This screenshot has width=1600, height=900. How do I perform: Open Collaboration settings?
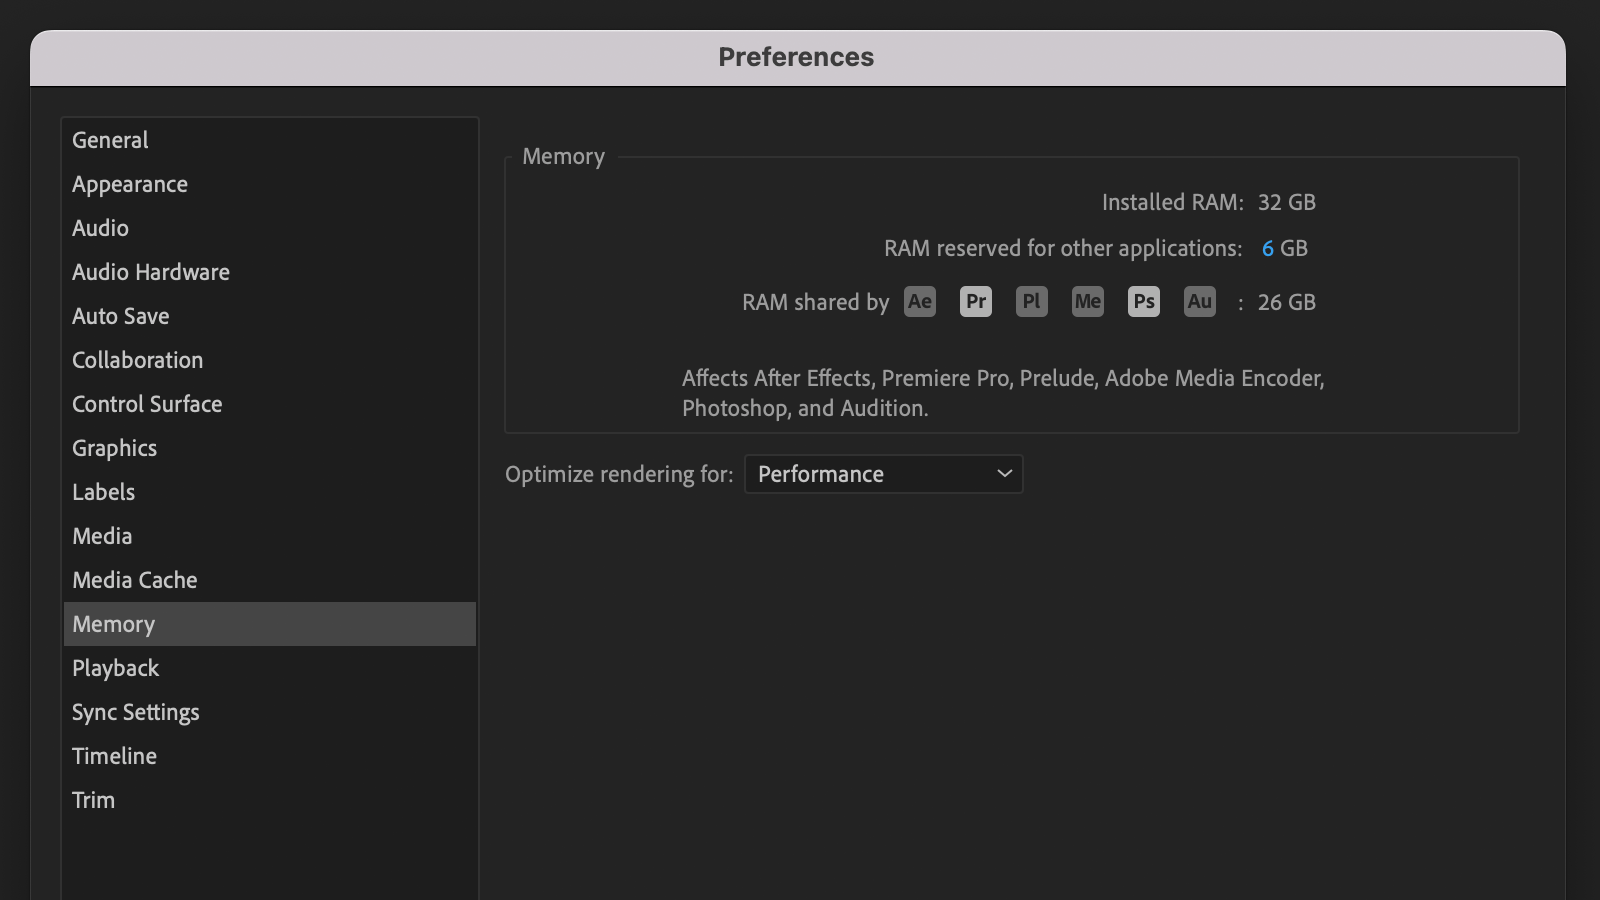[x=137, y=360]
